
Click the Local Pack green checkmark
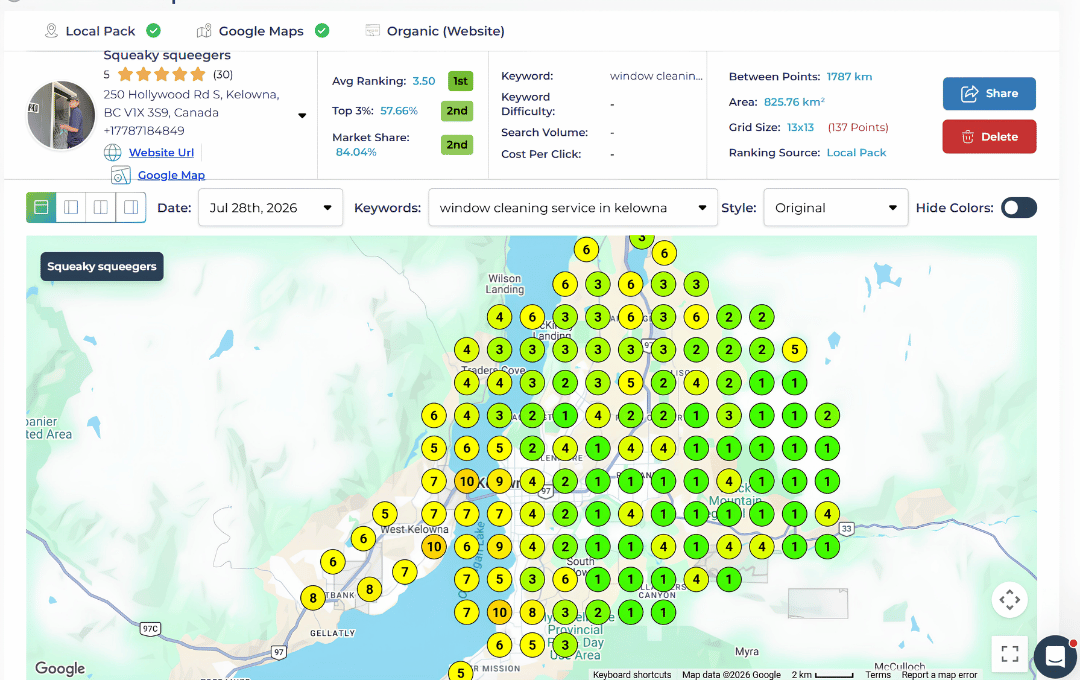(154, 30)
